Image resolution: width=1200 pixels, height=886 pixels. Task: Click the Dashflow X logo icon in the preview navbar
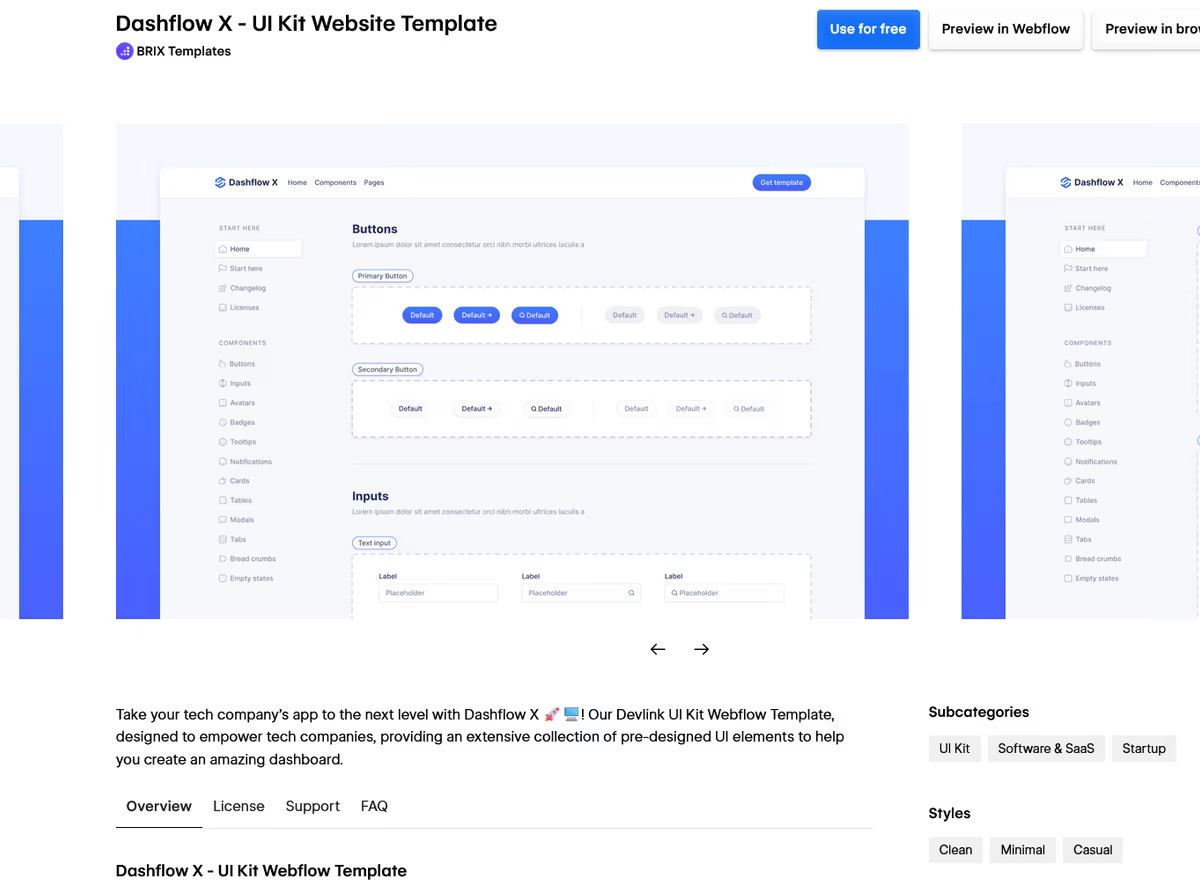[220, 182]
